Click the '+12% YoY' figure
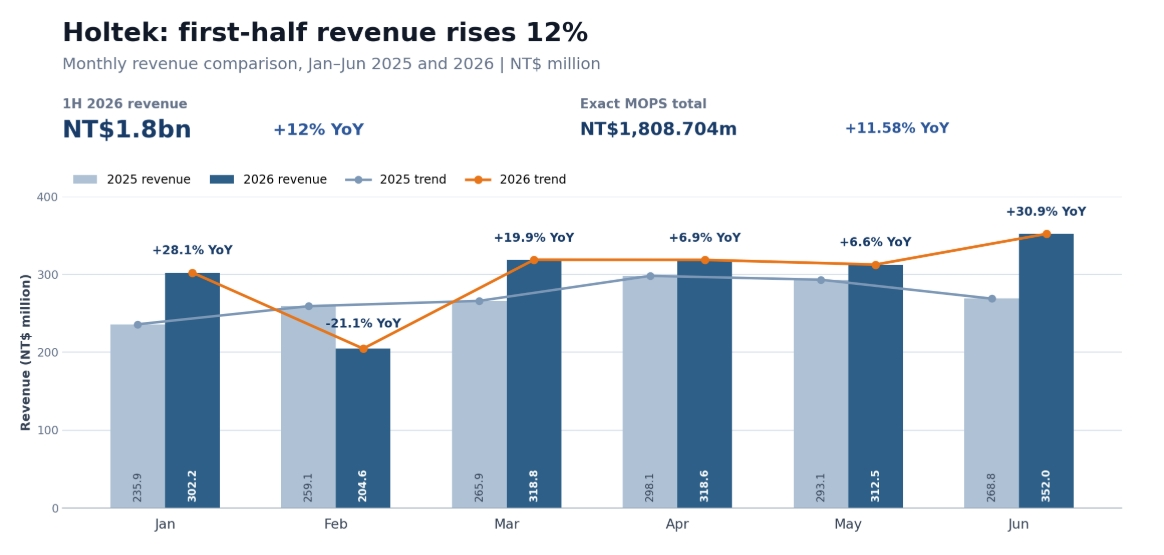Image resolution: width=1164 pixels, height=555 pixels. click(318, 130)
